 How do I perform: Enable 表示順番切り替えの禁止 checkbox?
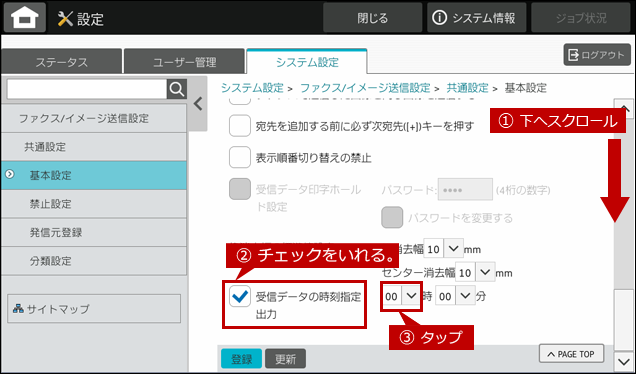pos(240,157)
